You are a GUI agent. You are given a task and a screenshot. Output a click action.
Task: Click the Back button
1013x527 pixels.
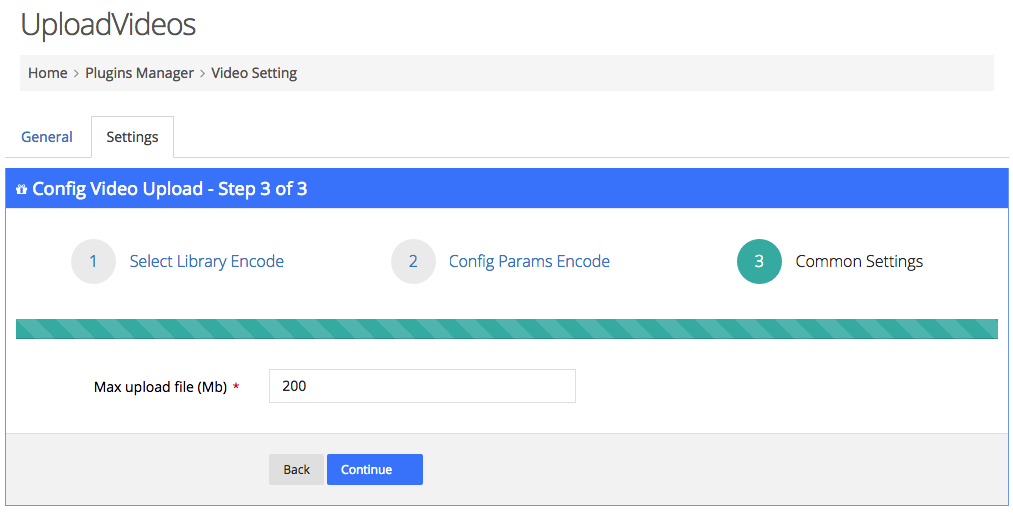297,470
